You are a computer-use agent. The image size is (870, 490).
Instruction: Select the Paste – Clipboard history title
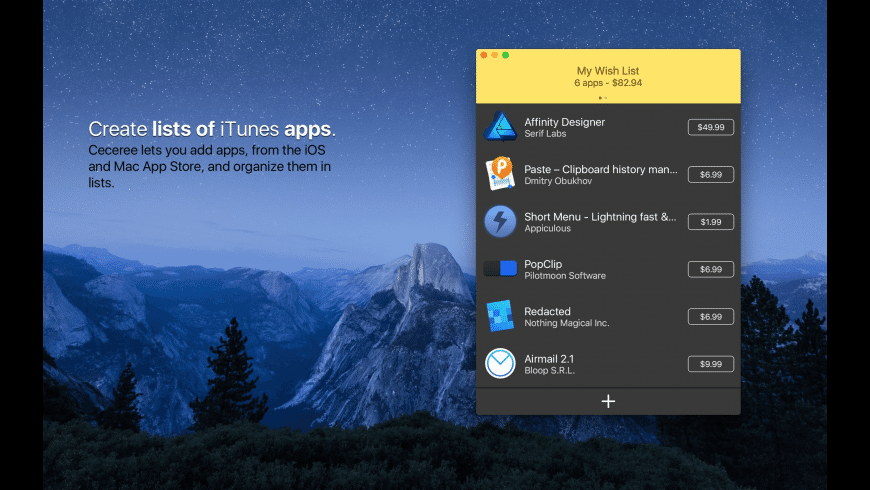(601, 169)
